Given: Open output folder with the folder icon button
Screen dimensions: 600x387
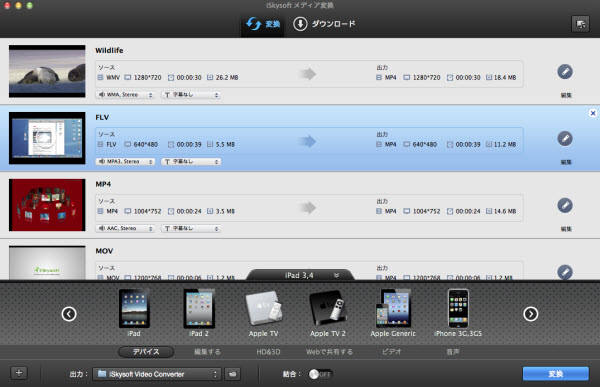Looking at the screenshot, I should (x=232, y=374).
